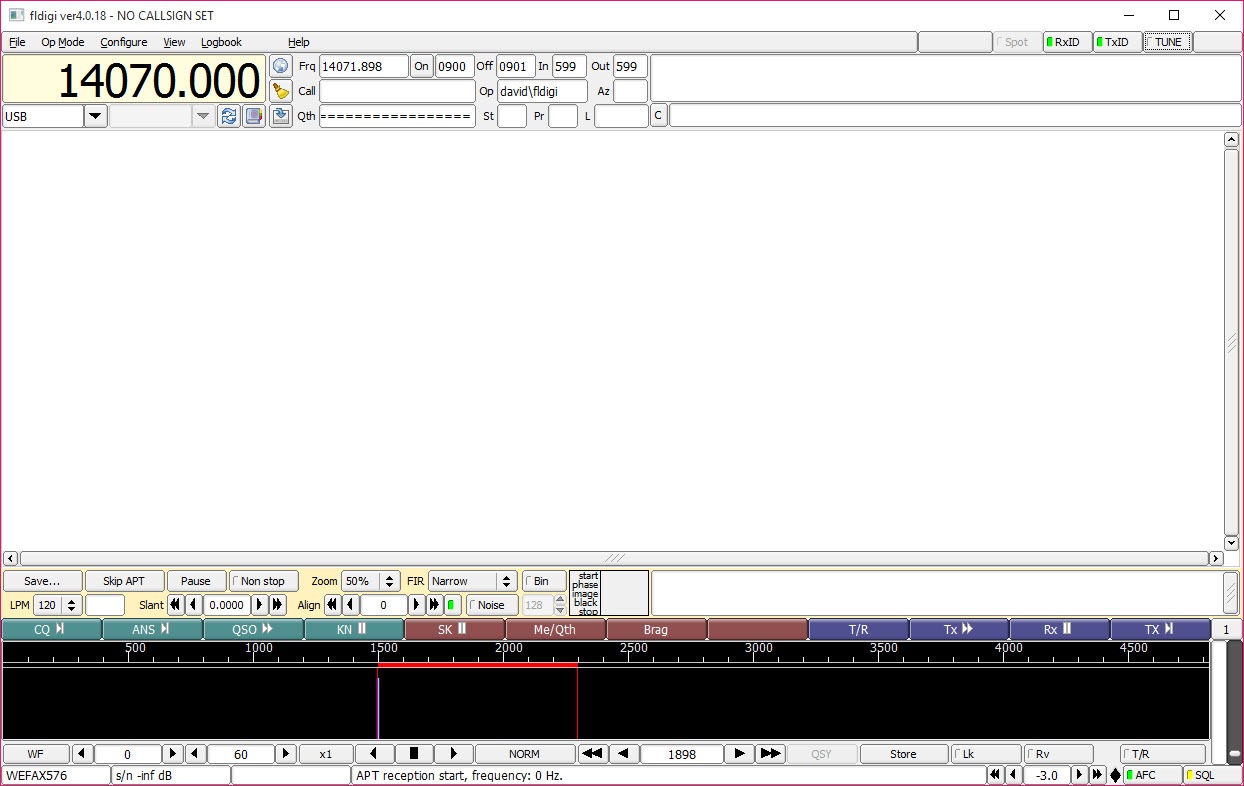Open the Configure menu

pyautogui.click(x=124, y=42)
